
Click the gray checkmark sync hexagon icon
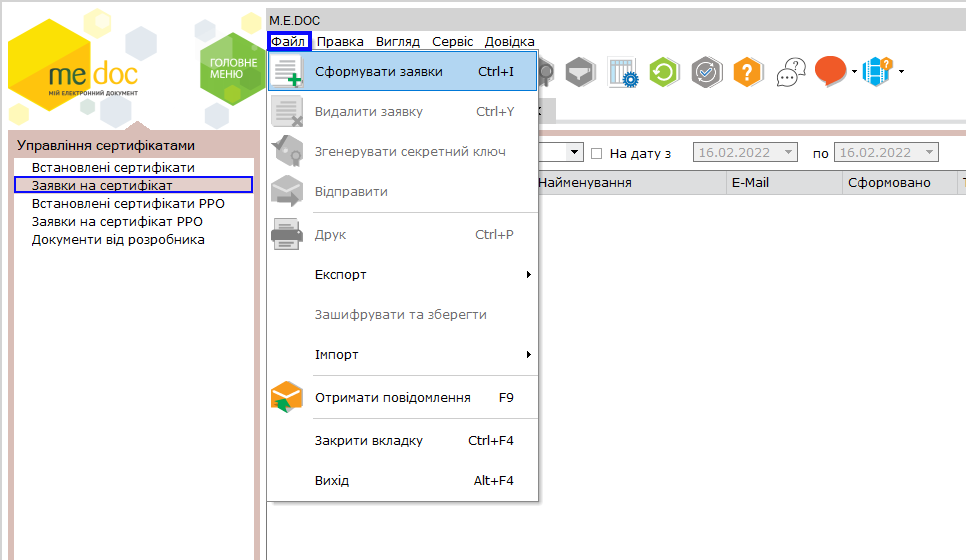[706, 72]
